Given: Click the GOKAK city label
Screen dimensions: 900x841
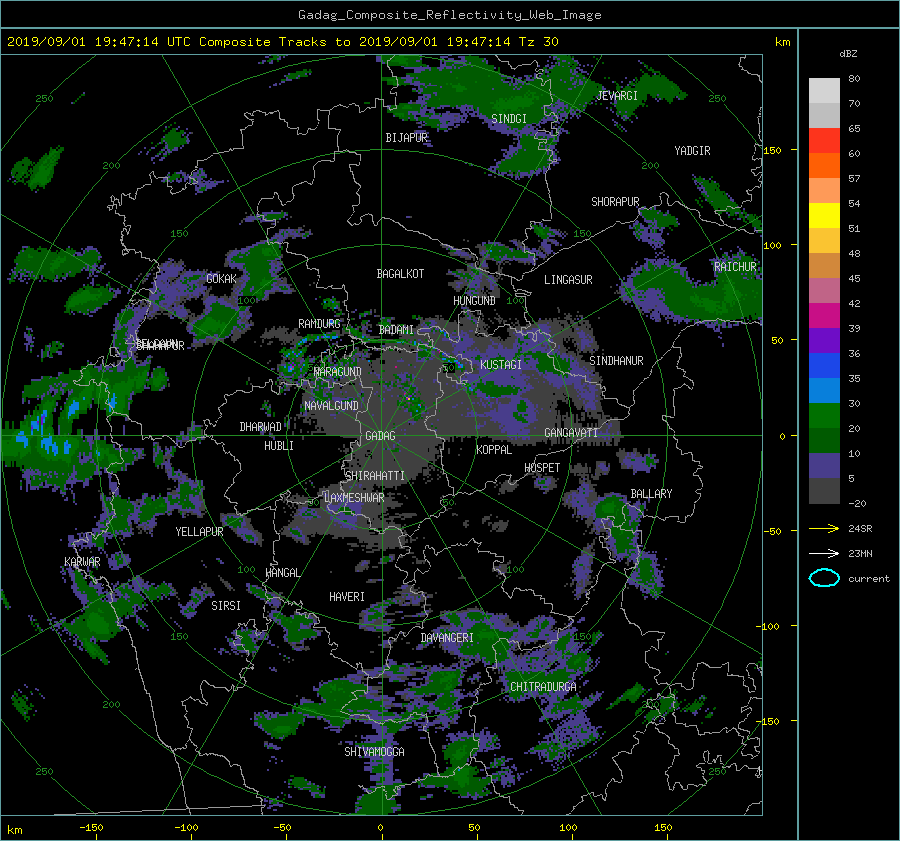Looking at the screenshot, I should point(222,279).
